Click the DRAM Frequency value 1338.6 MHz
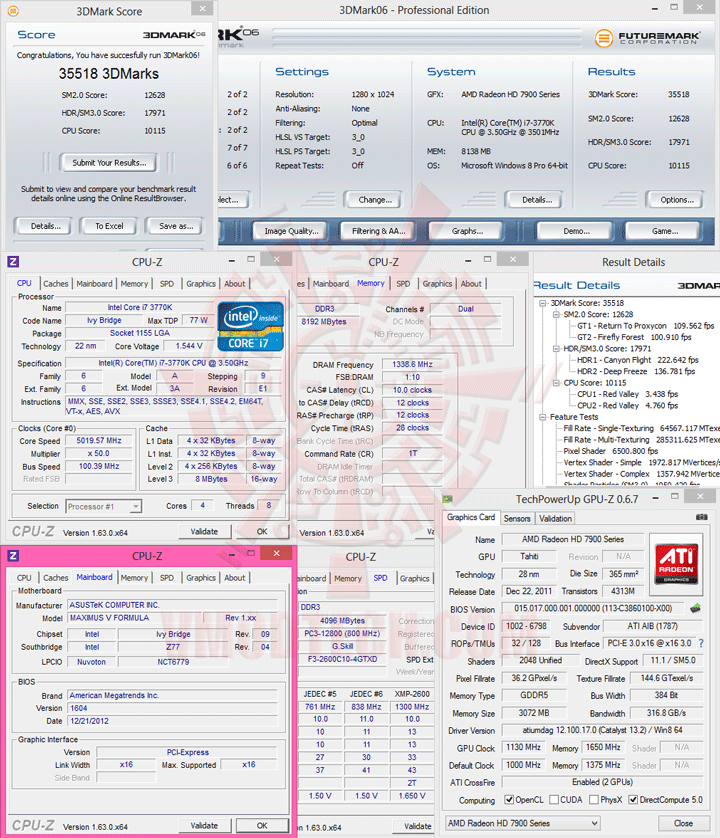The width and height of the screenshot is (720, 838). 413,364
